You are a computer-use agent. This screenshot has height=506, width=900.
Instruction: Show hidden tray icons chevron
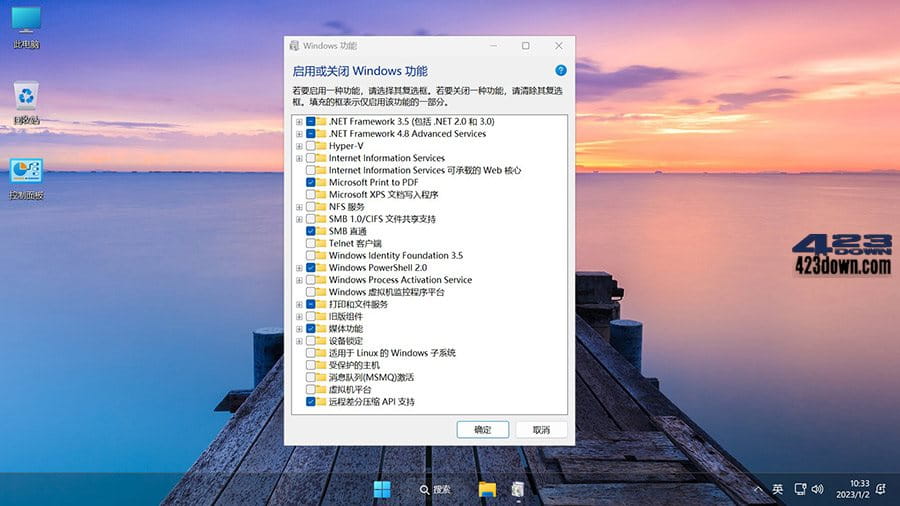[758, 489]
